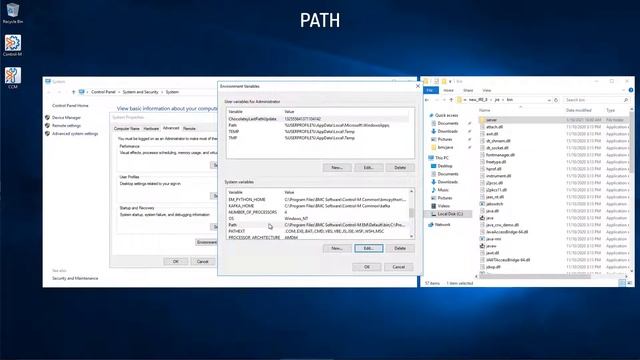Open the Control-M desktop icon
Viewport: 640px width, 360px height.
click(x=13, y=45)
